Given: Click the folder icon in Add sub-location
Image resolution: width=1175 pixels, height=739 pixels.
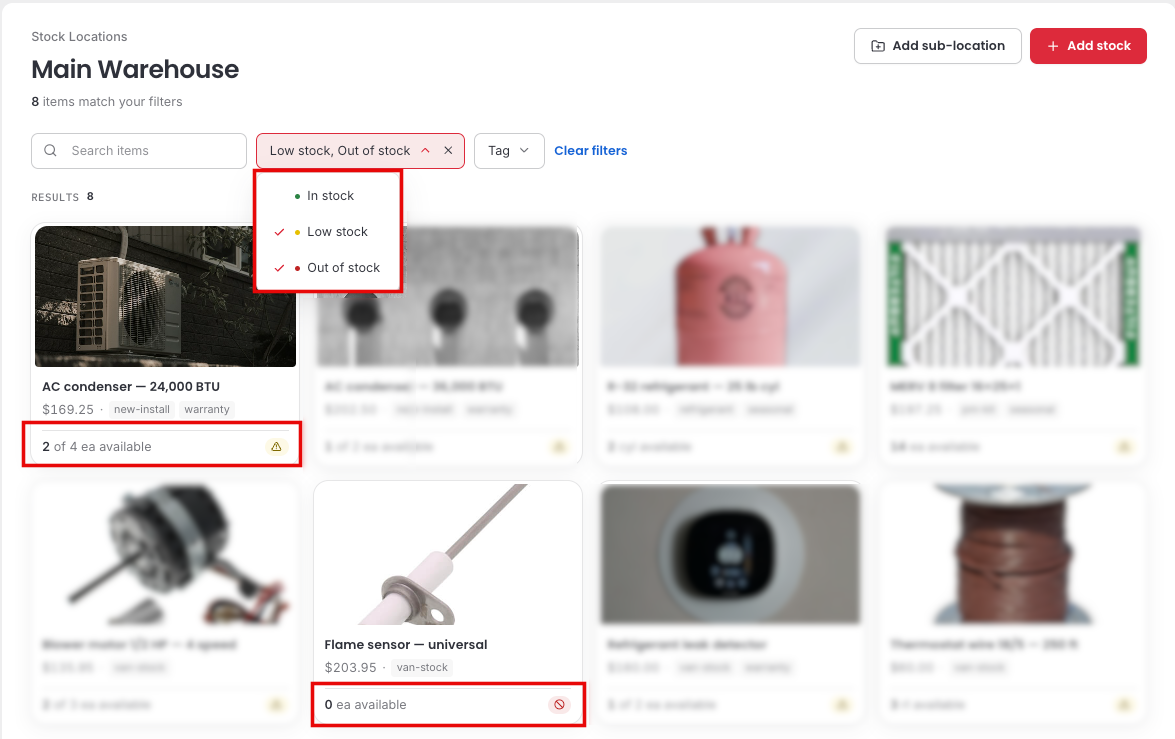Looking at the screenshot, I should coord(878,46).
